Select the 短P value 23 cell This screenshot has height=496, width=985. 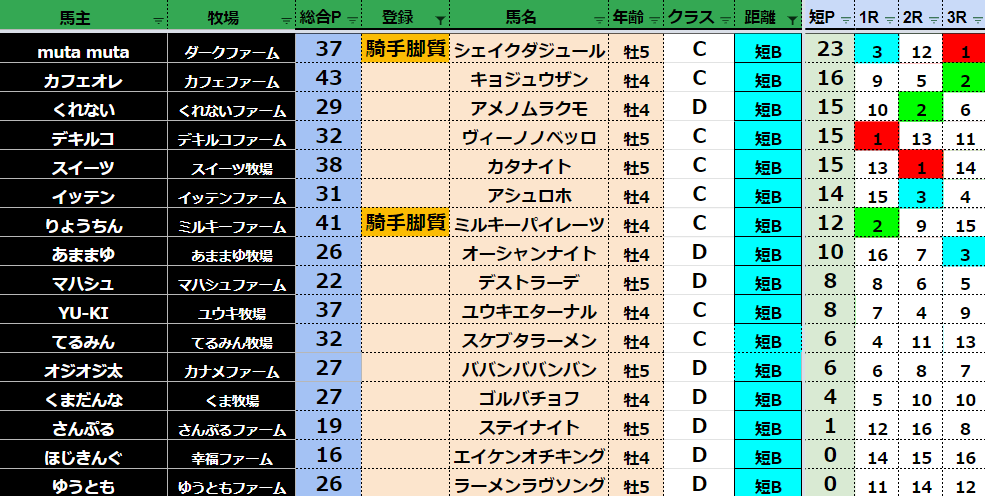pyautogui.click(x=829, y=50)
